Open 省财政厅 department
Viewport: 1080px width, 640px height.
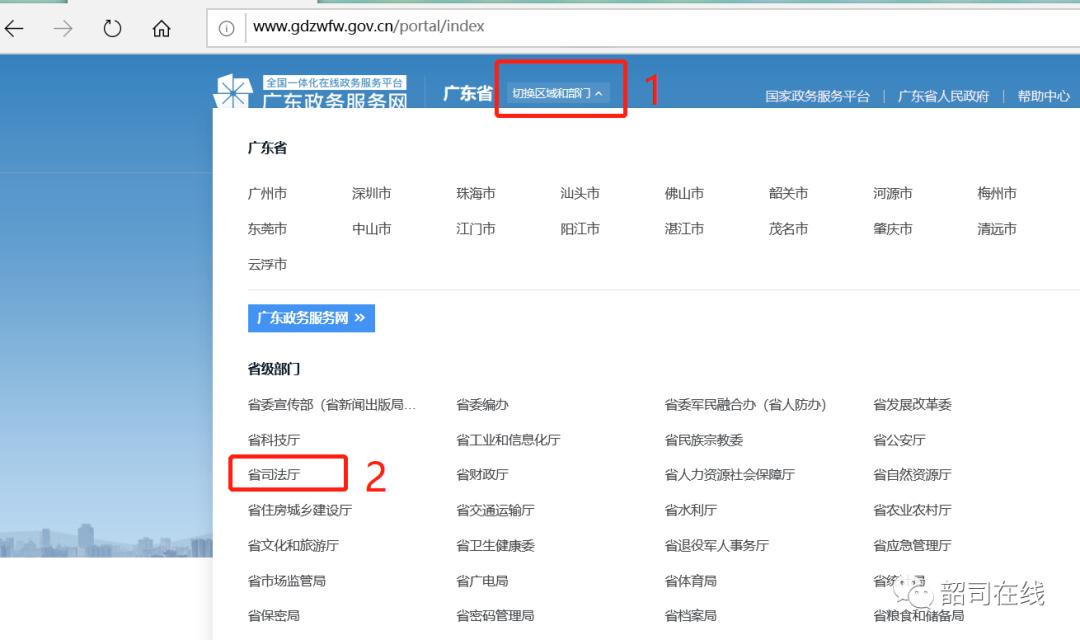pyautogui.click(x=482, y=475)
